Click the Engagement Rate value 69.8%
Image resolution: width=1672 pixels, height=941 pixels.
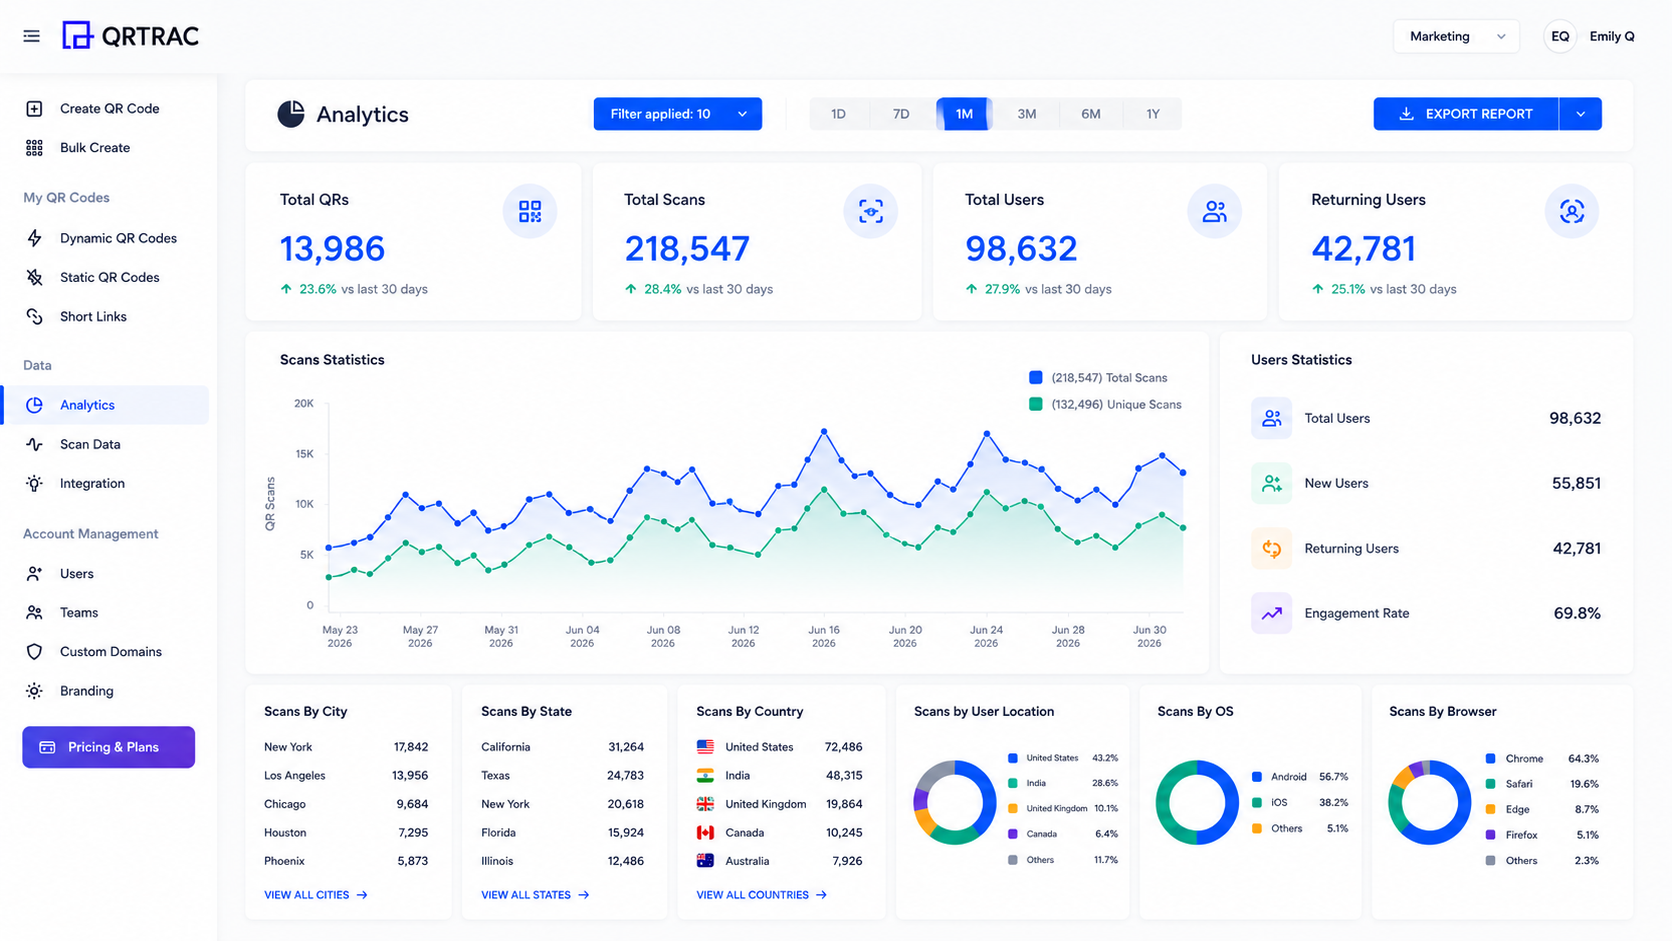tap(1577, 613)
